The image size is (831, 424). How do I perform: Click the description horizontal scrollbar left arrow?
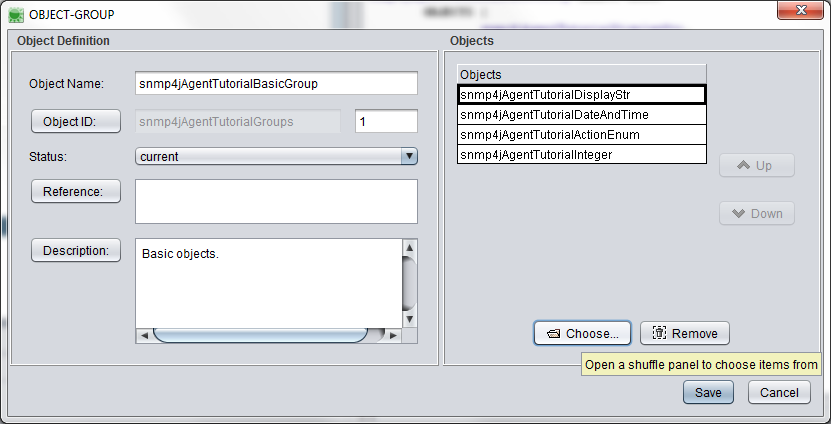click(144, 335)
